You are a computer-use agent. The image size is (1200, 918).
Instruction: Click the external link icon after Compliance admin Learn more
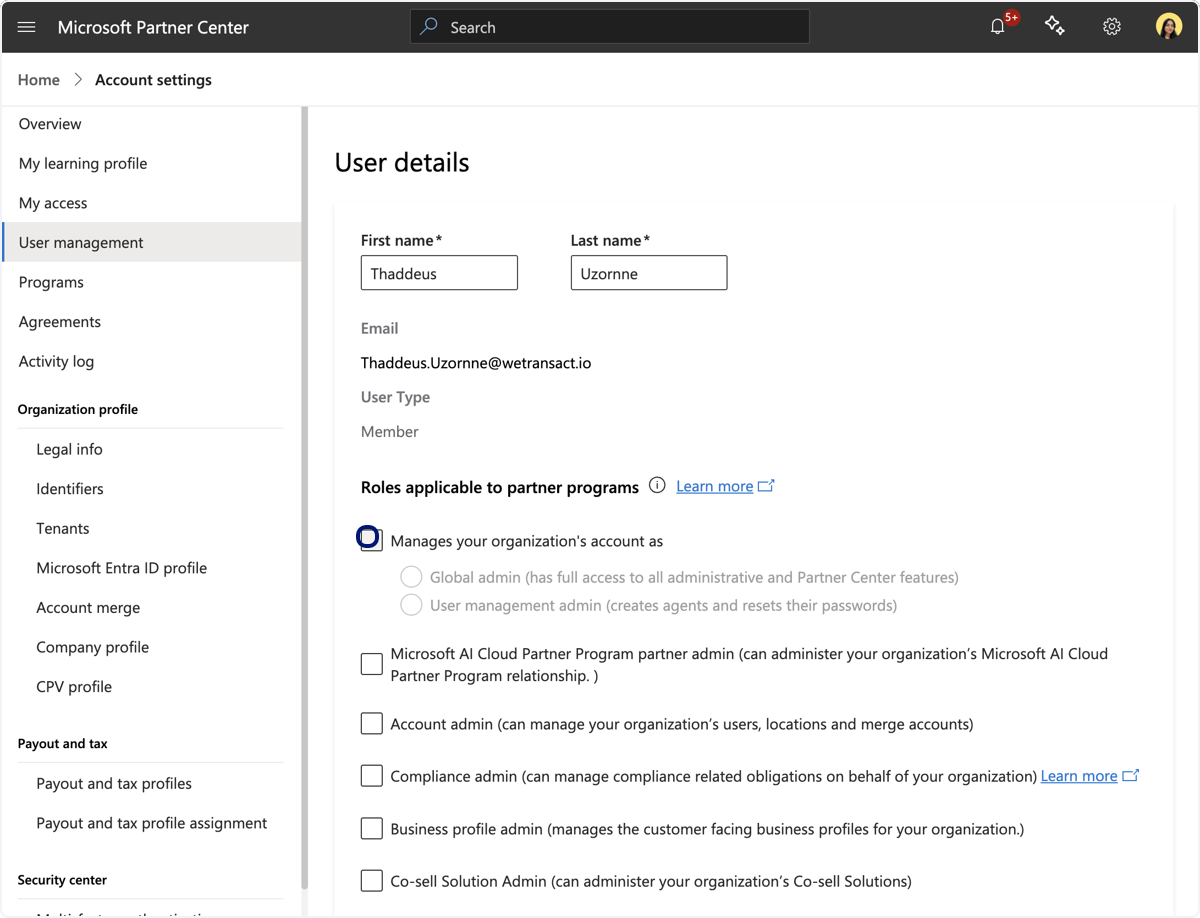[x=1131, y=775]
